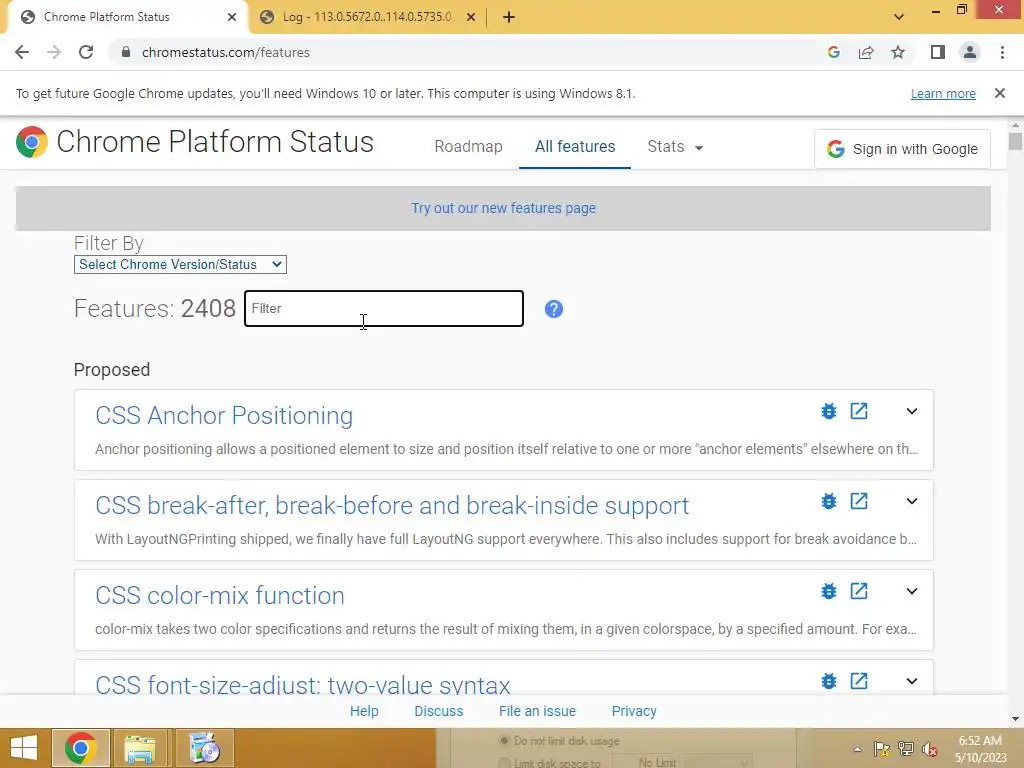Click the page vertical scrollbar thumb
Image resolution: width=1024 pixels, height=768 pixels.
click(x=1015, y=141)
